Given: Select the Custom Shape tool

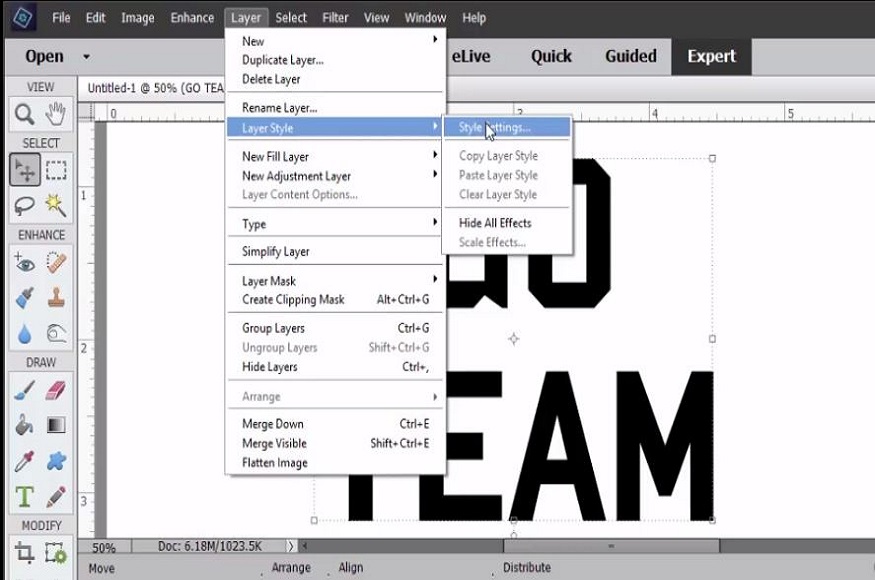Looking at the screenshot, I should pos(56,461).
